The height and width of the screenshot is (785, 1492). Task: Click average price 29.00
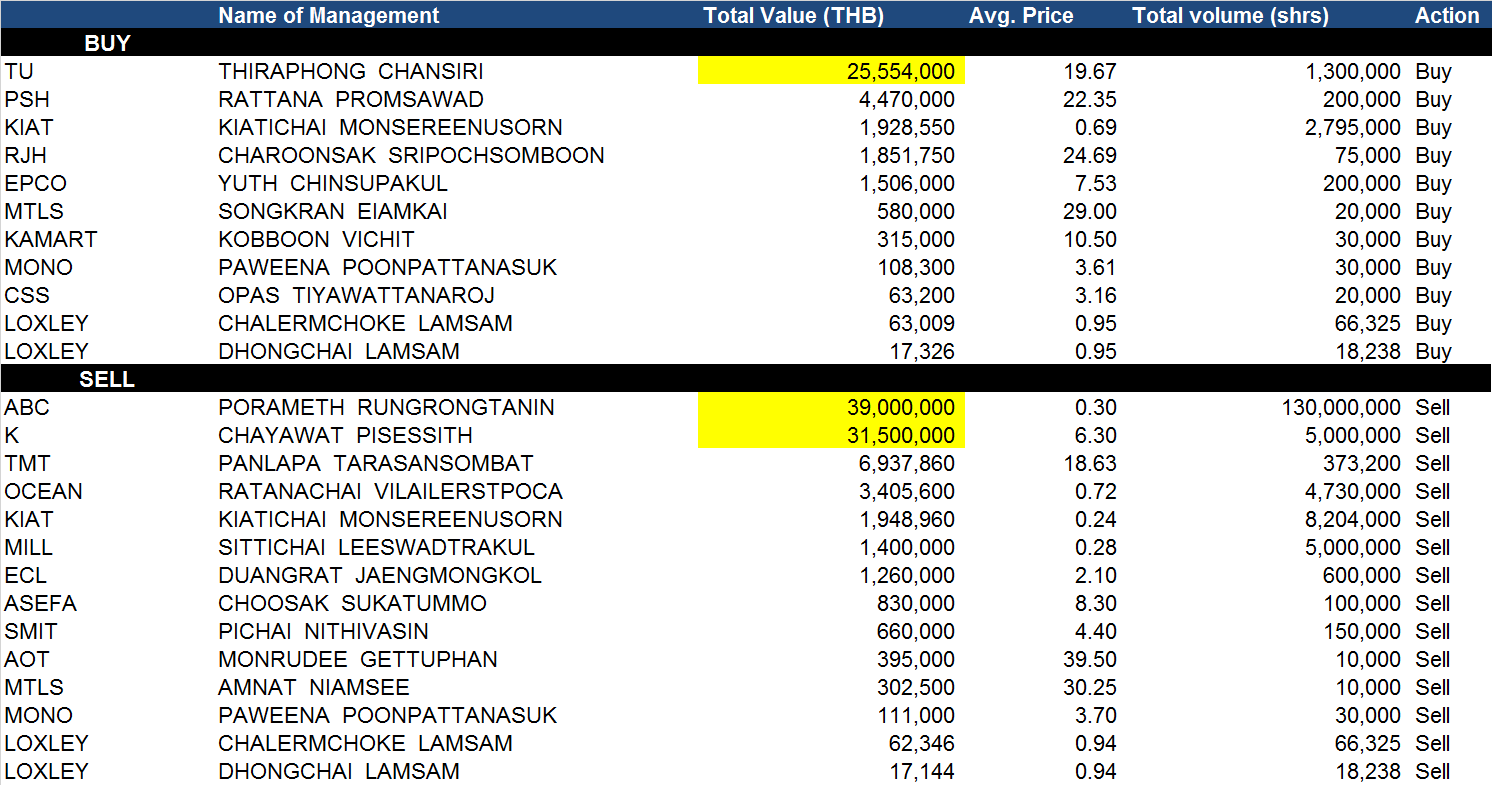[x=1092, y=211]
